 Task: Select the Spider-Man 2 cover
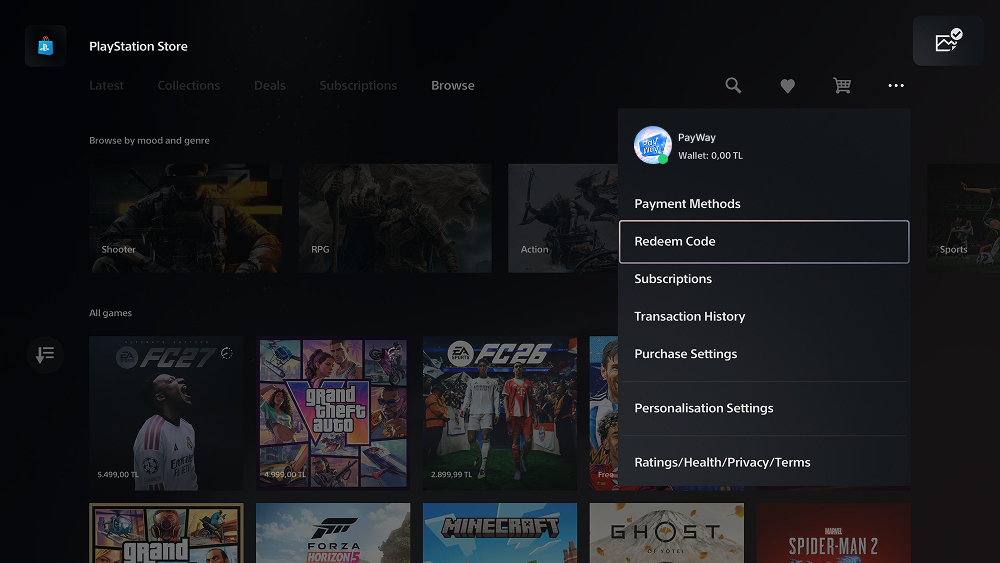[x=834, y=533]
